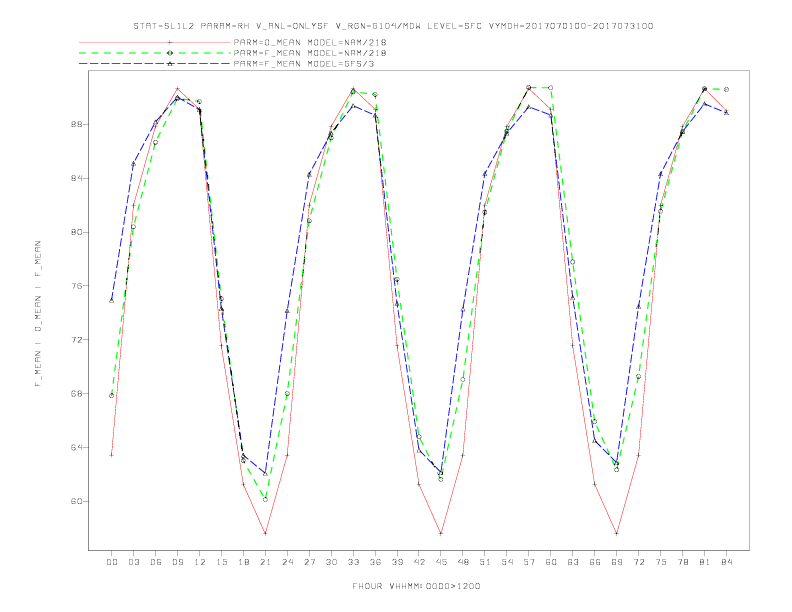Click y-axis tick value 80
This screenshot has width=792, height=612.
[x=77, y=232]
